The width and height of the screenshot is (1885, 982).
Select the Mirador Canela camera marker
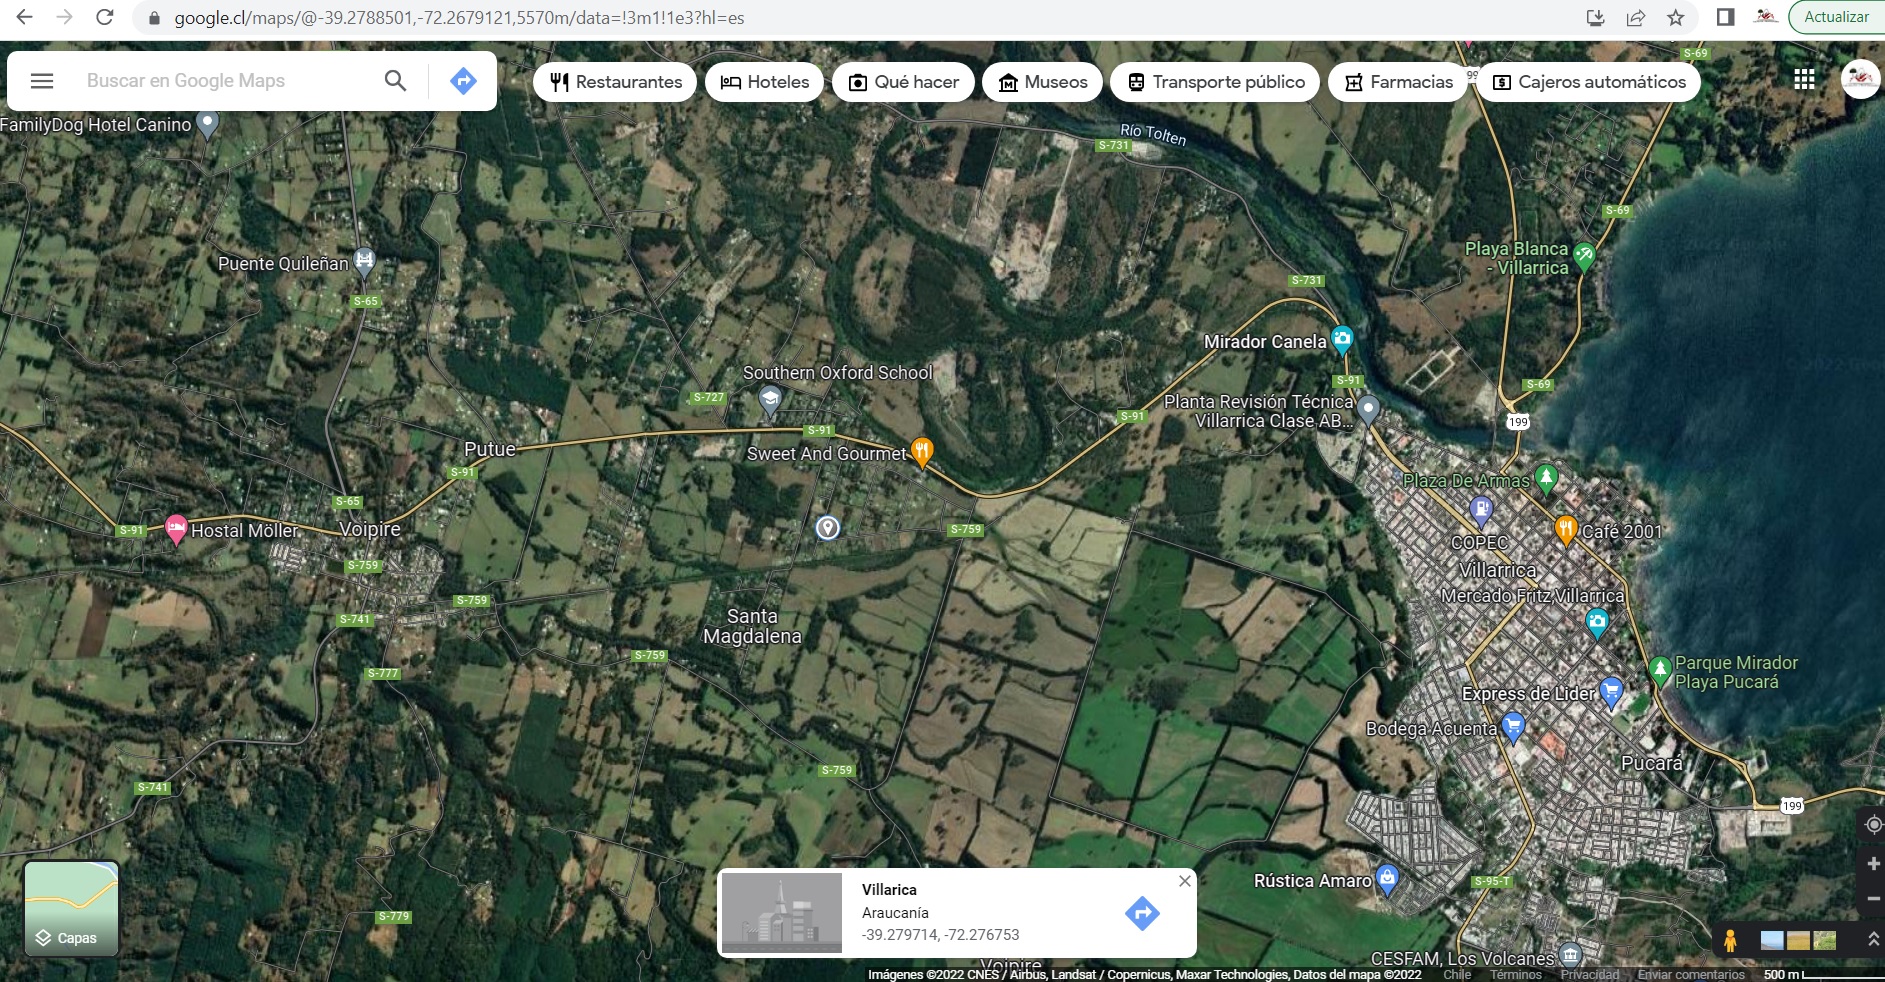(x=1342, y=339)
